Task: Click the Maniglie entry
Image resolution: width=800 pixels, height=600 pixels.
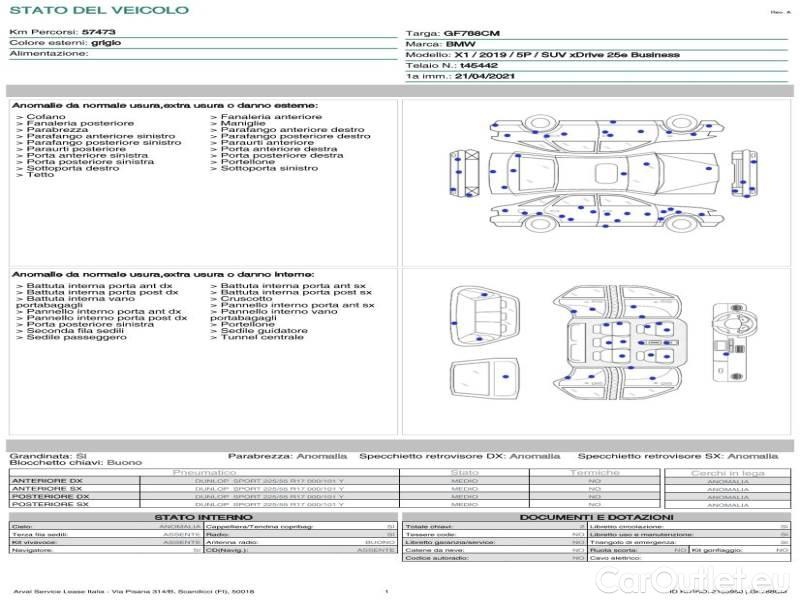Action: tap(238, 123)
